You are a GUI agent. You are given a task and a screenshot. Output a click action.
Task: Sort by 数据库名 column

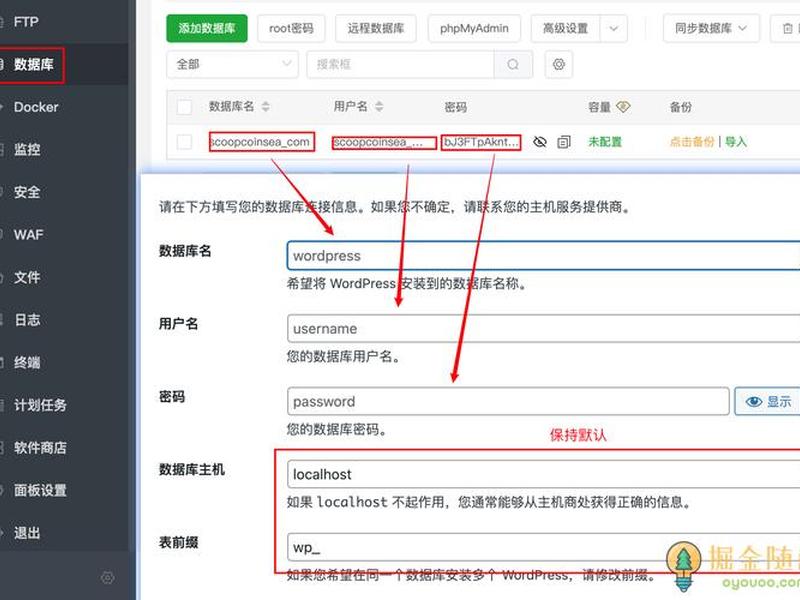click(x=265, y=107)
